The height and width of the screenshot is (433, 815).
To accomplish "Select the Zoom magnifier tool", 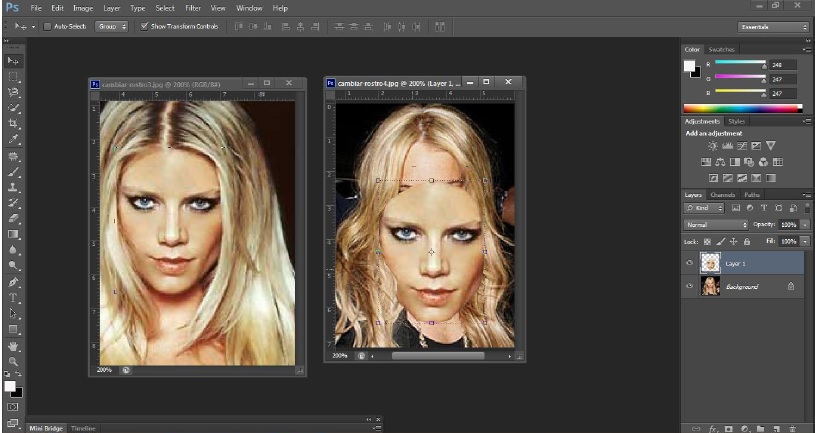I will 14,361.
